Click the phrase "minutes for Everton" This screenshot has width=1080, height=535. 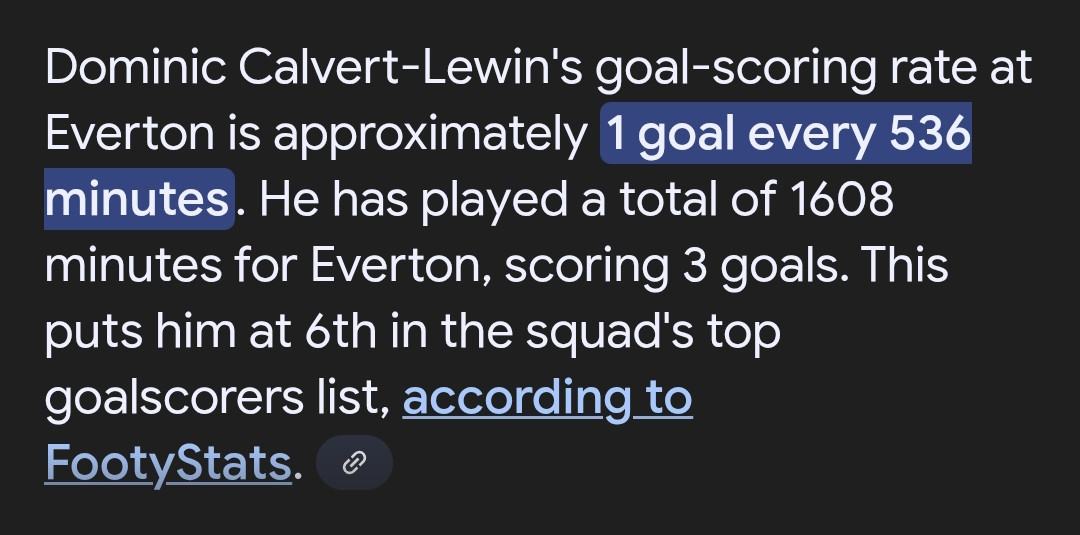tap(265, 267)
